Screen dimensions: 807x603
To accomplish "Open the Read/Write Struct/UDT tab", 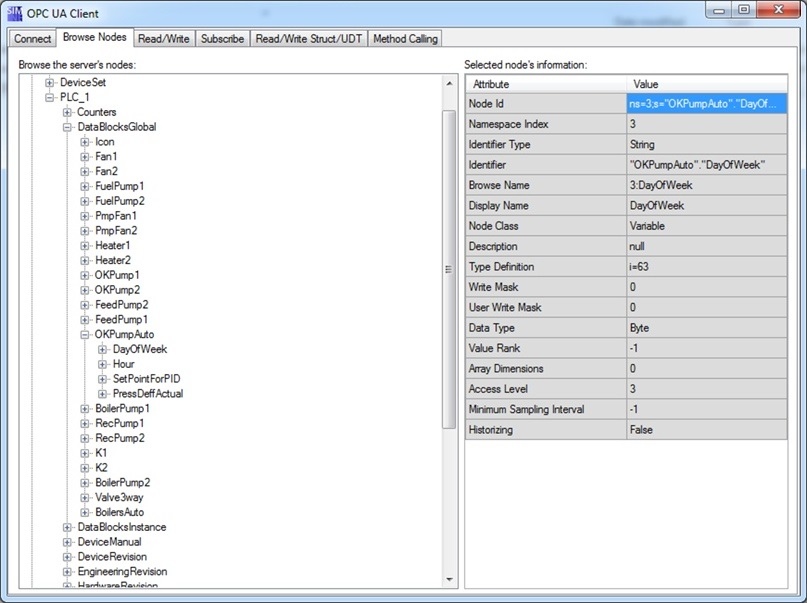I will (309, 39).
